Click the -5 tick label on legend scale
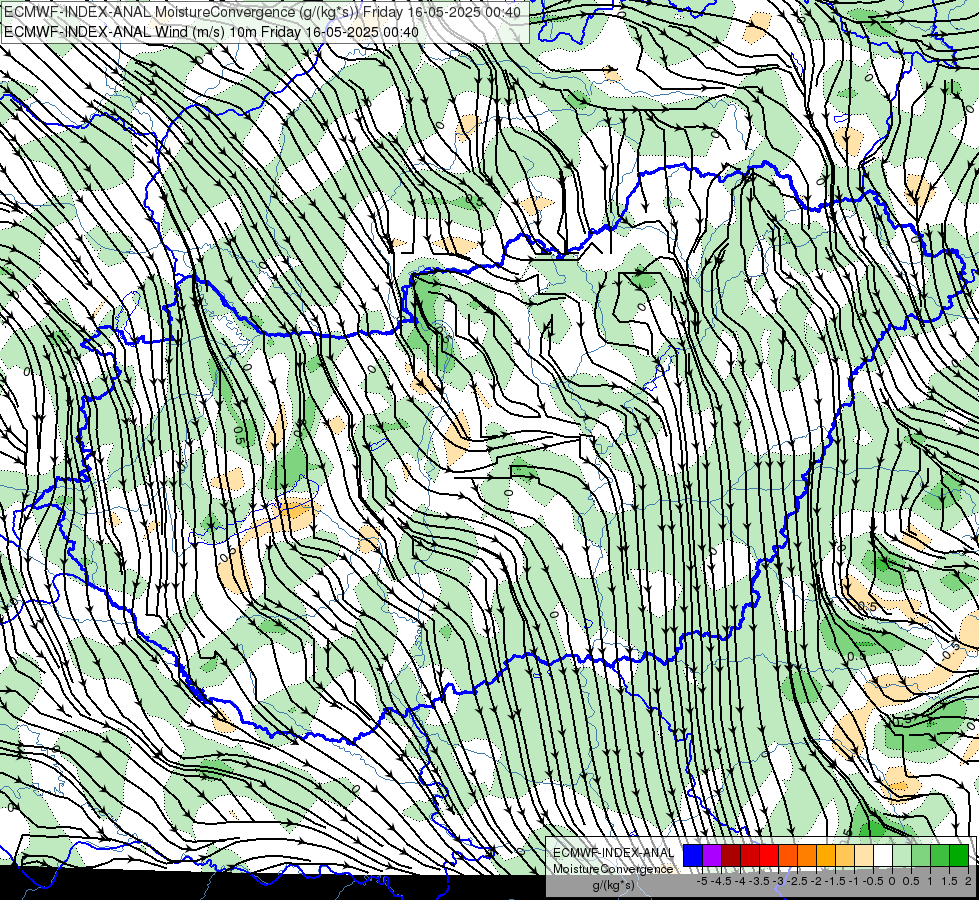The width and height of the screenshot is (979, 900). (702, 881)
